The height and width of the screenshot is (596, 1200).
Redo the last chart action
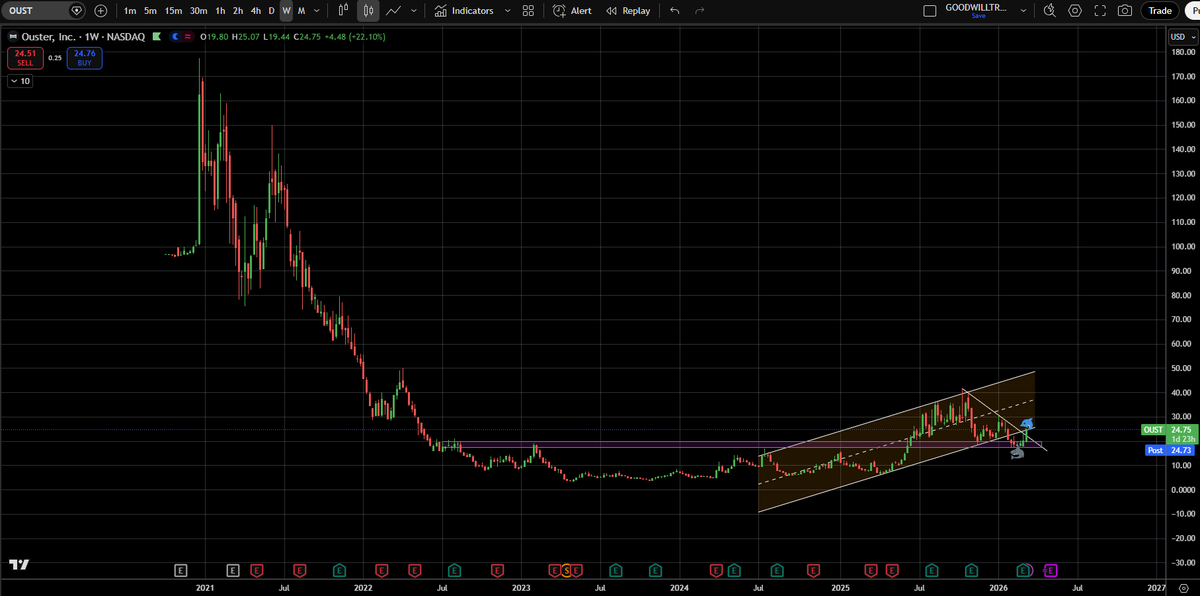point(699,11)
